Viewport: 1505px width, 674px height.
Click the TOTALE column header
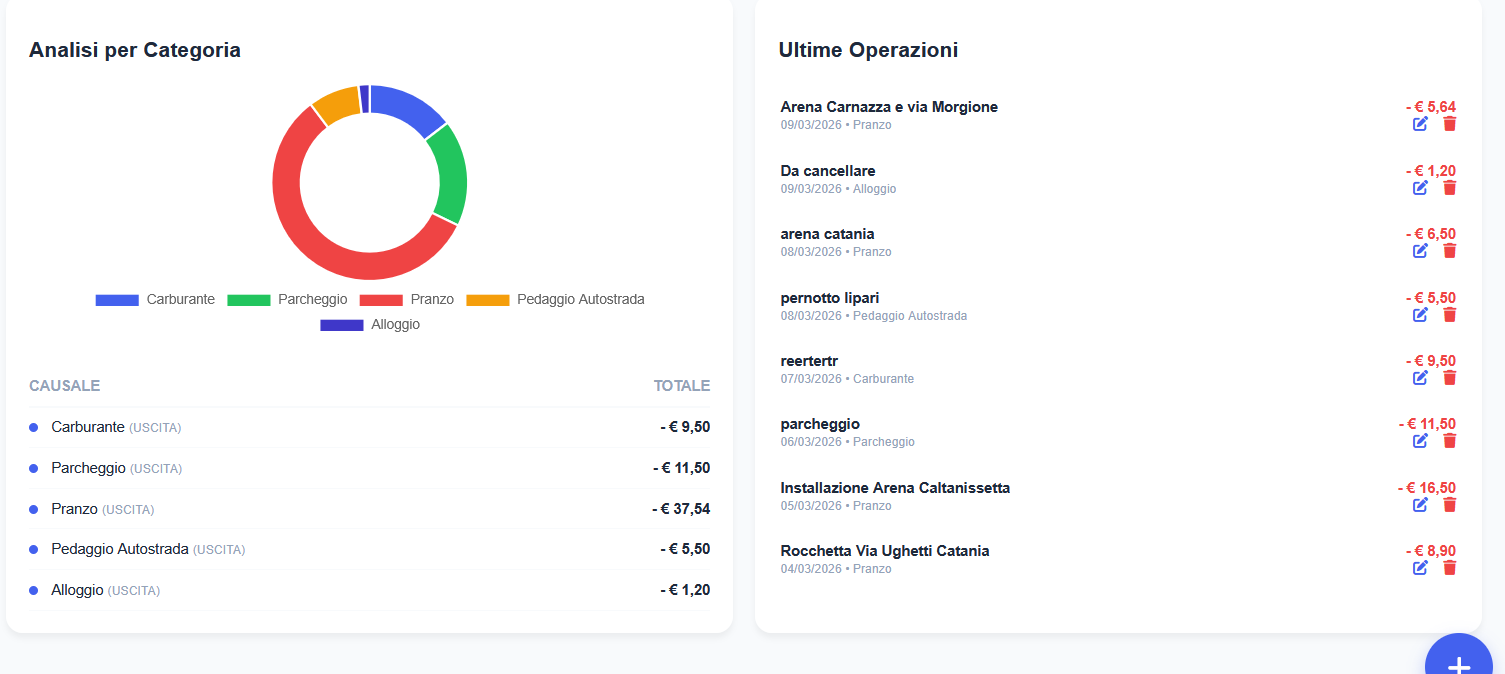coord(681,386)
